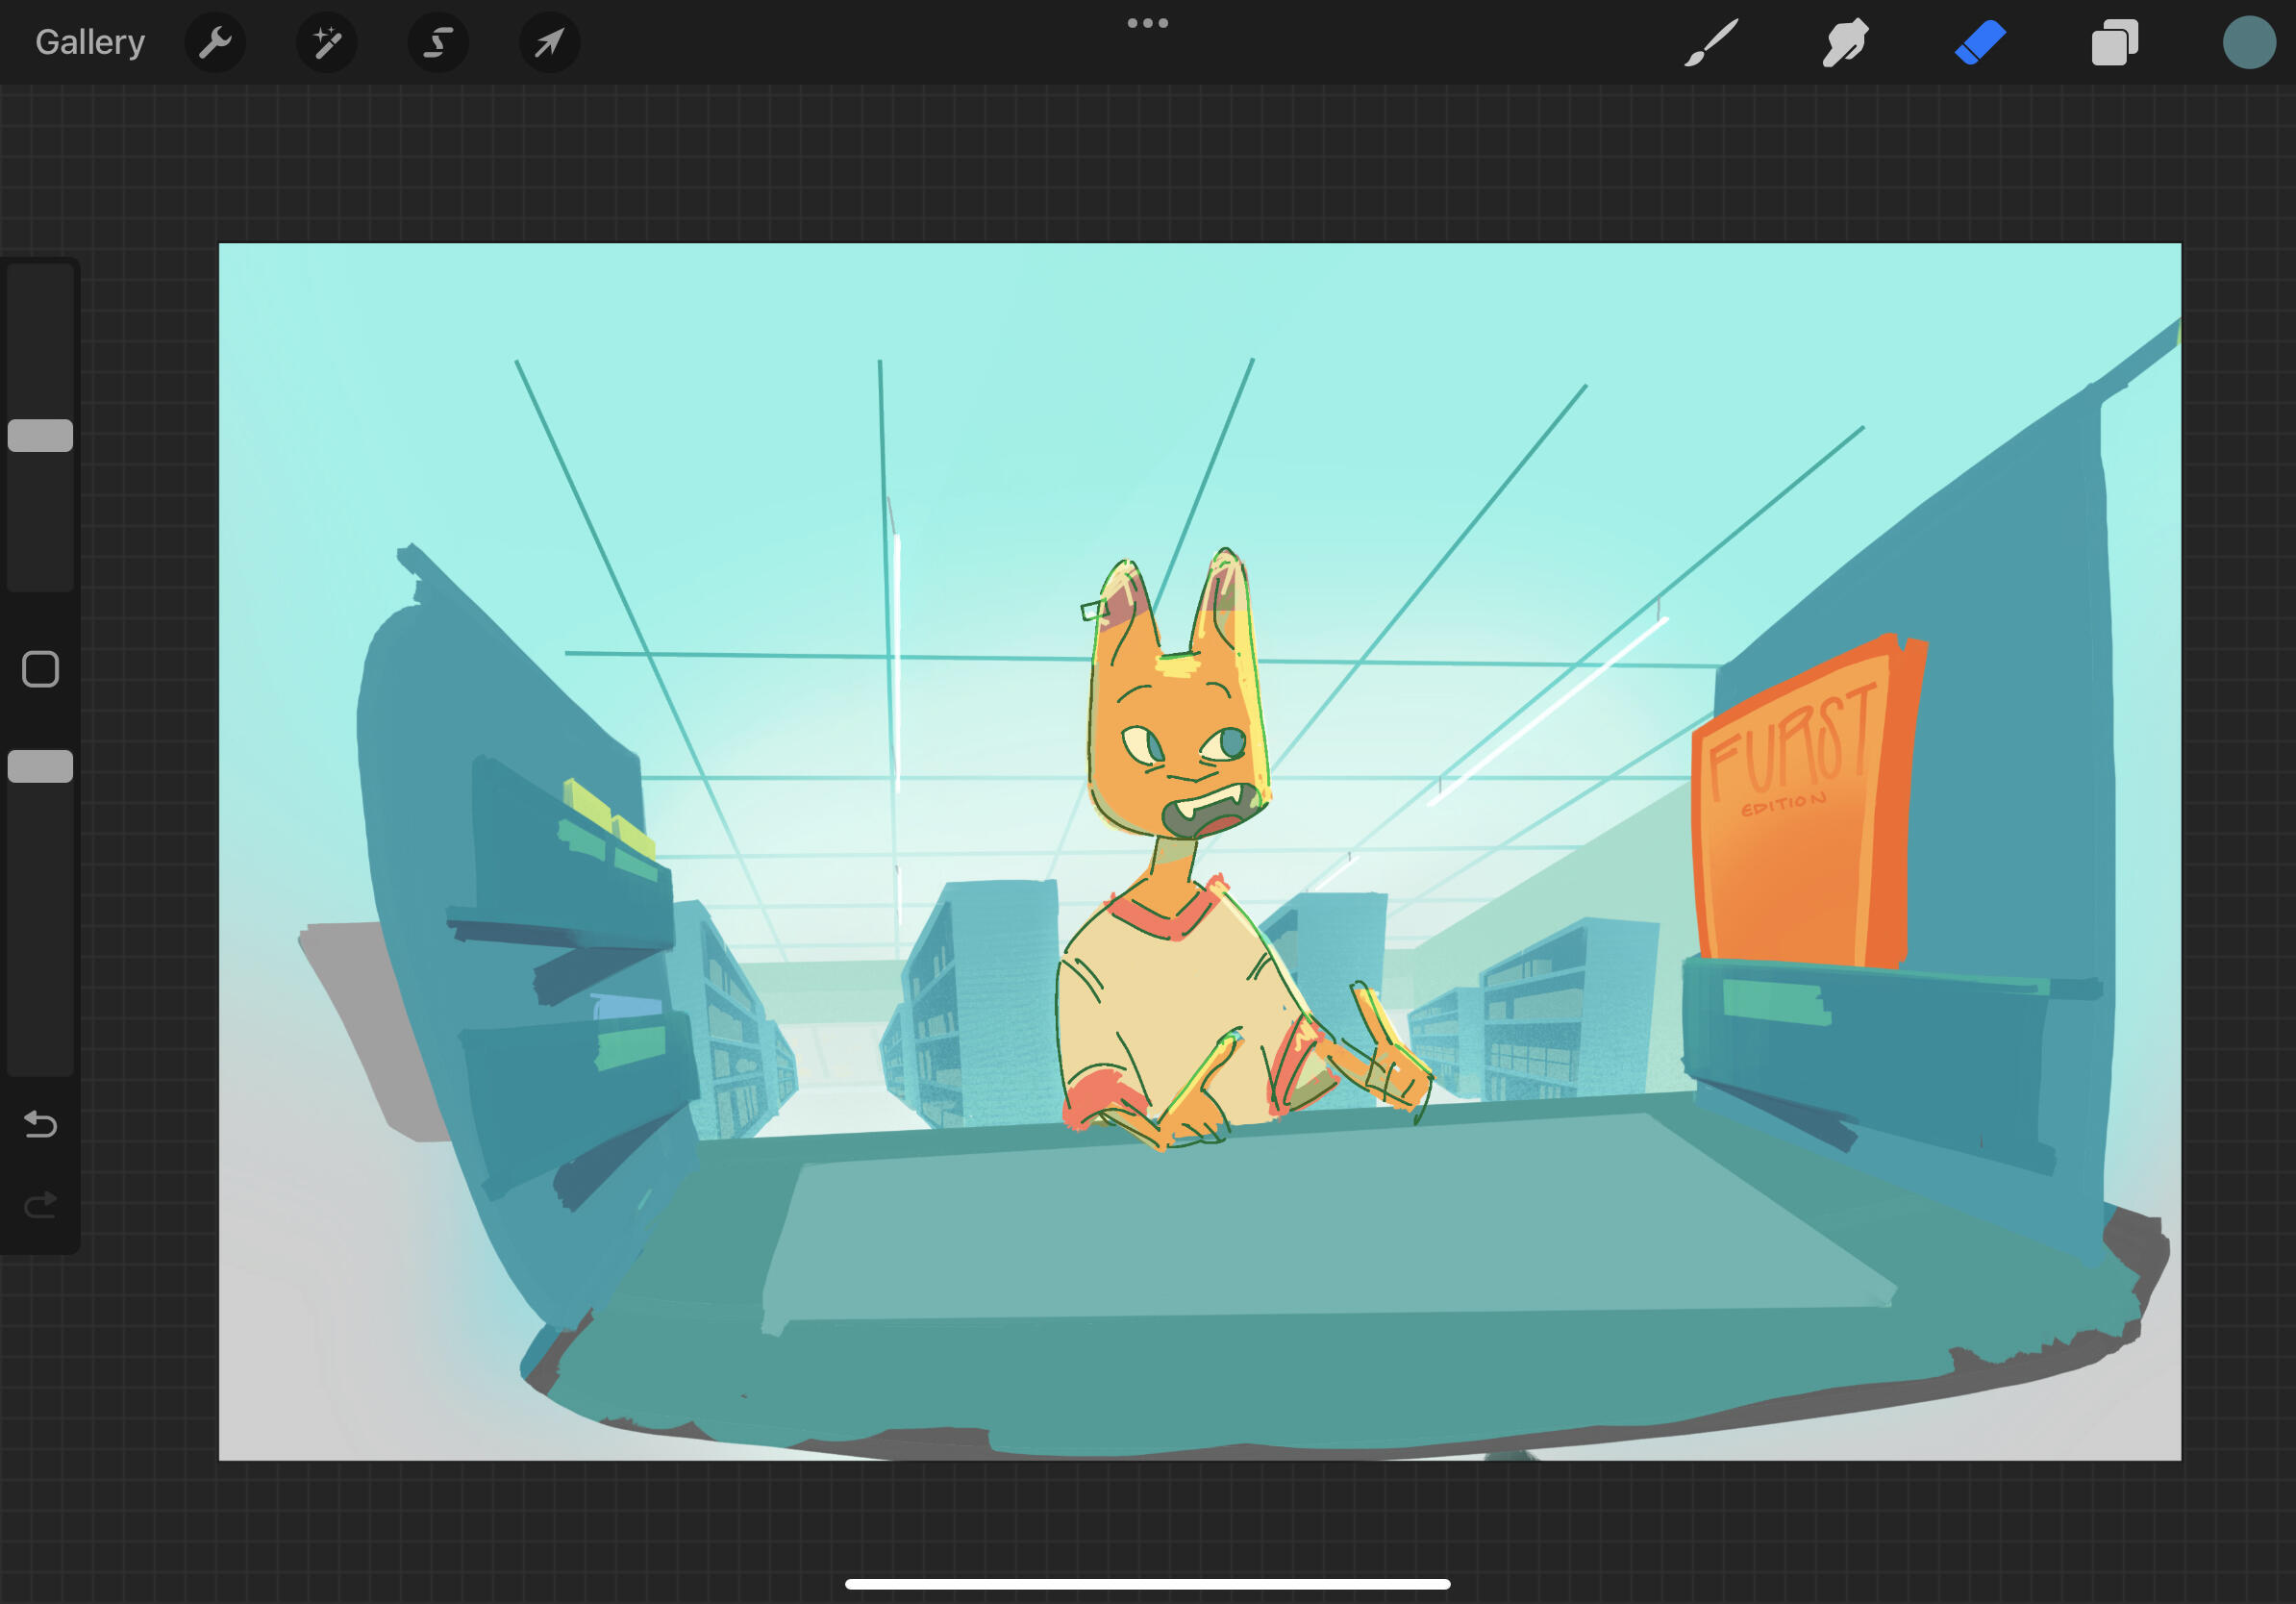Activate the Selection tool
Screen dimensions: 2296x1604
438,42
